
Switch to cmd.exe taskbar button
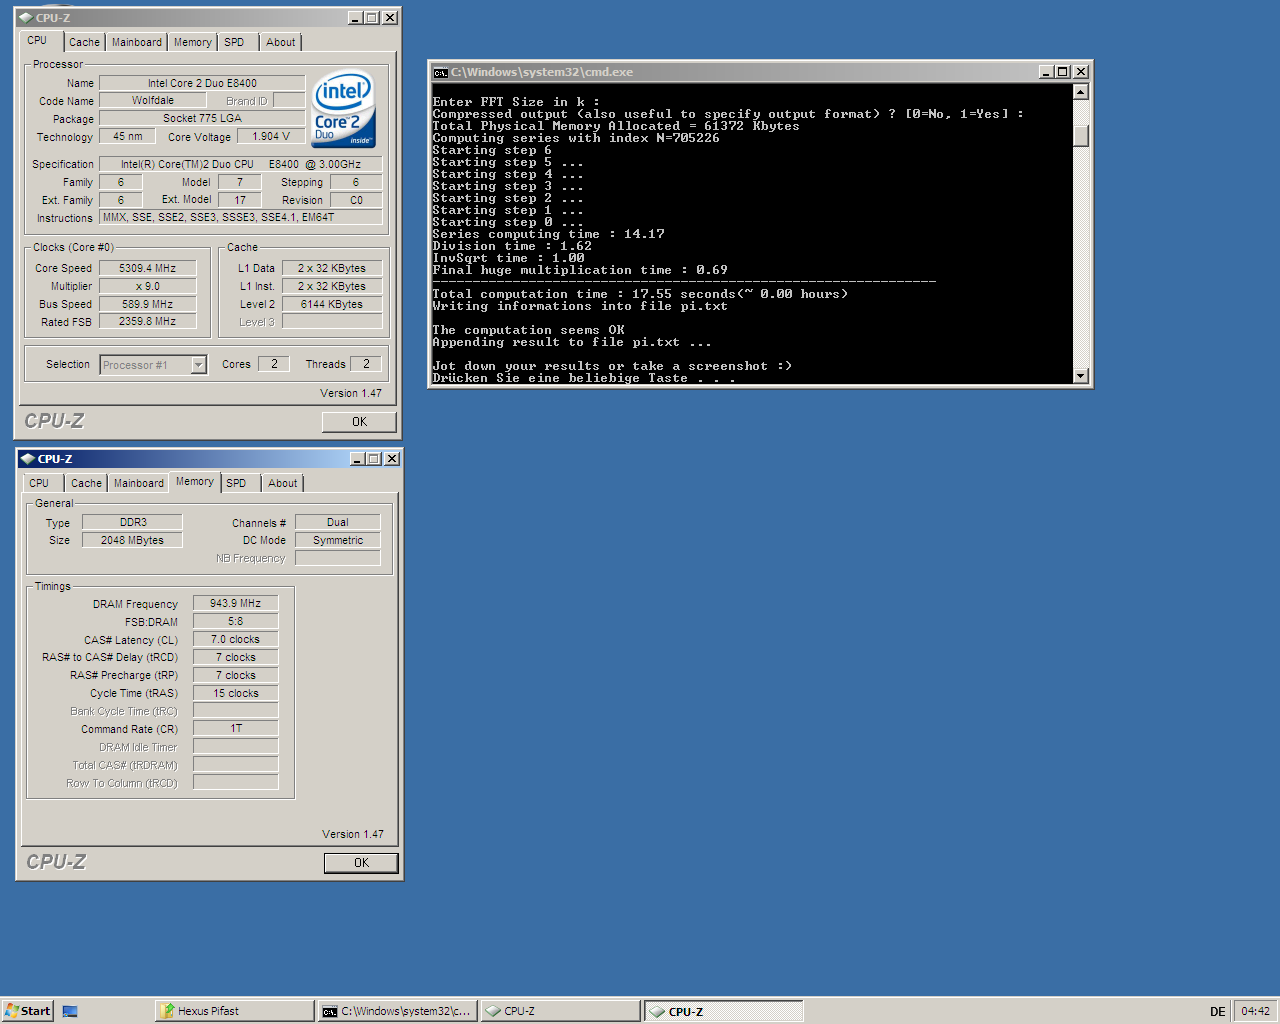[397, 1011]
